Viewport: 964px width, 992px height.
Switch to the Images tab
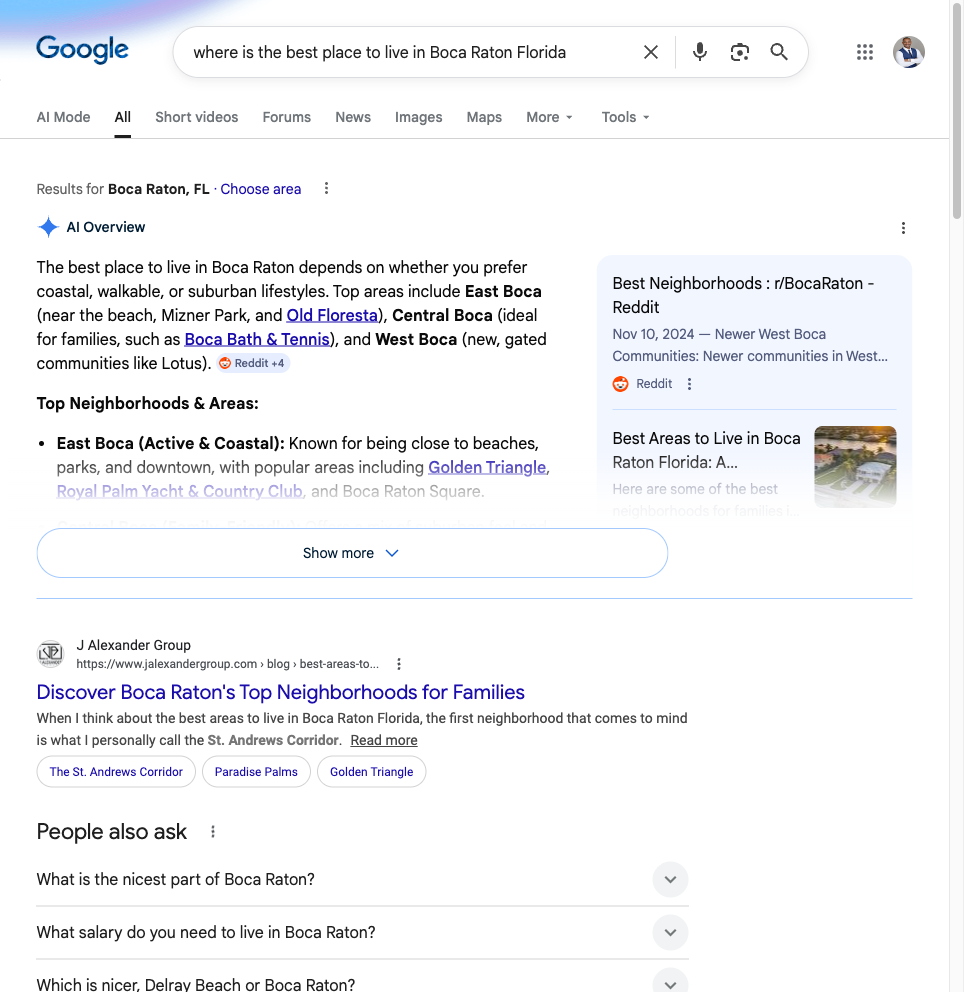pyautogui.click(x=418, y=117)
